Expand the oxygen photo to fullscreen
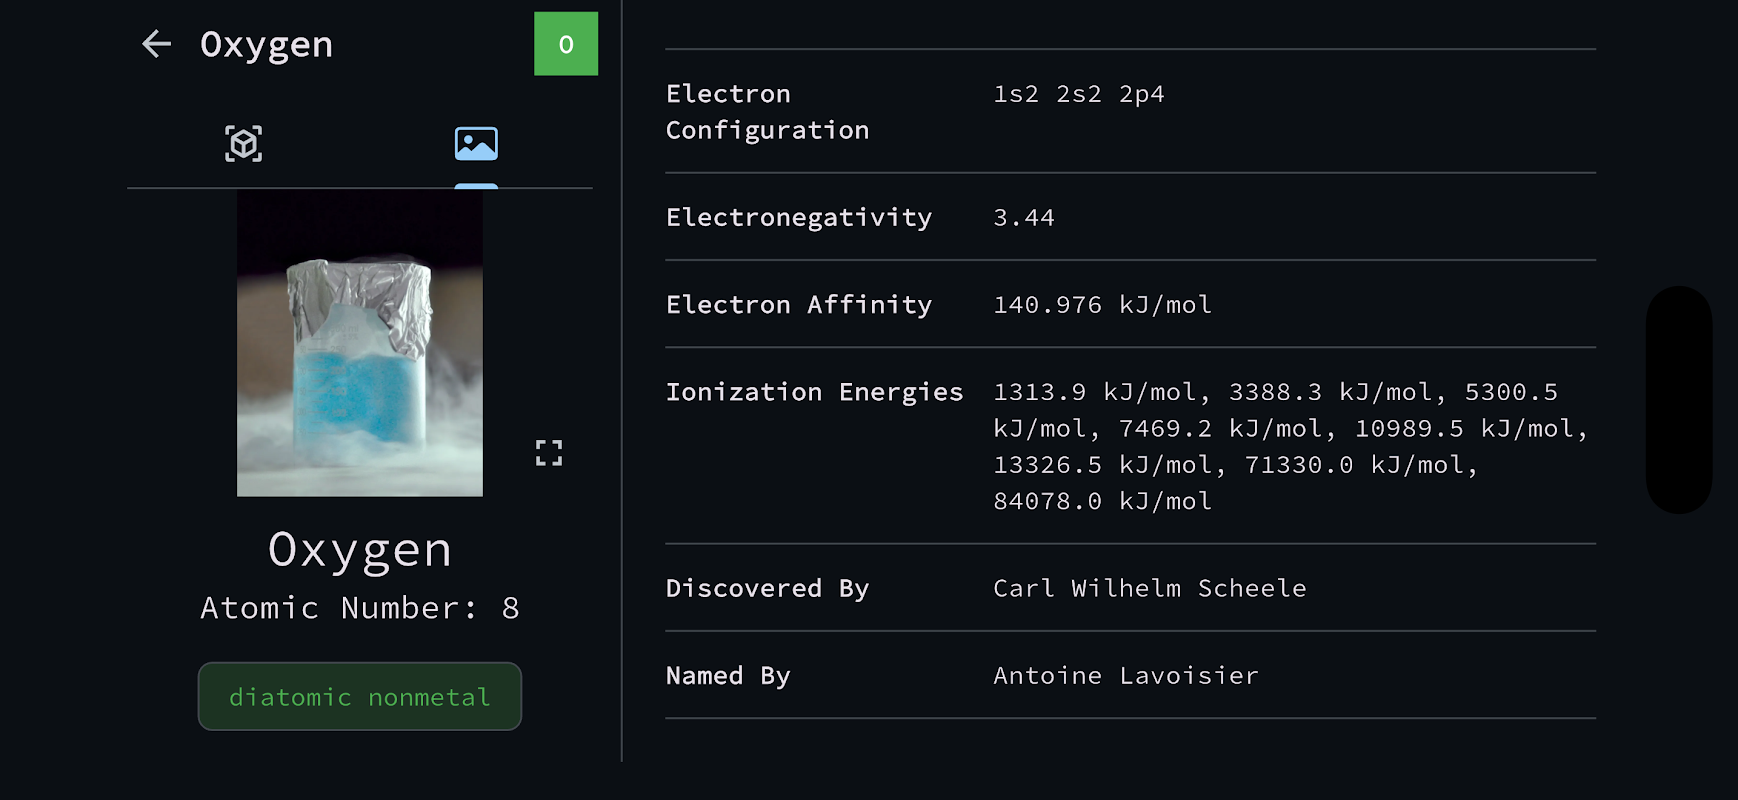This screenshot has width=1738, height=800. (549, 453)
